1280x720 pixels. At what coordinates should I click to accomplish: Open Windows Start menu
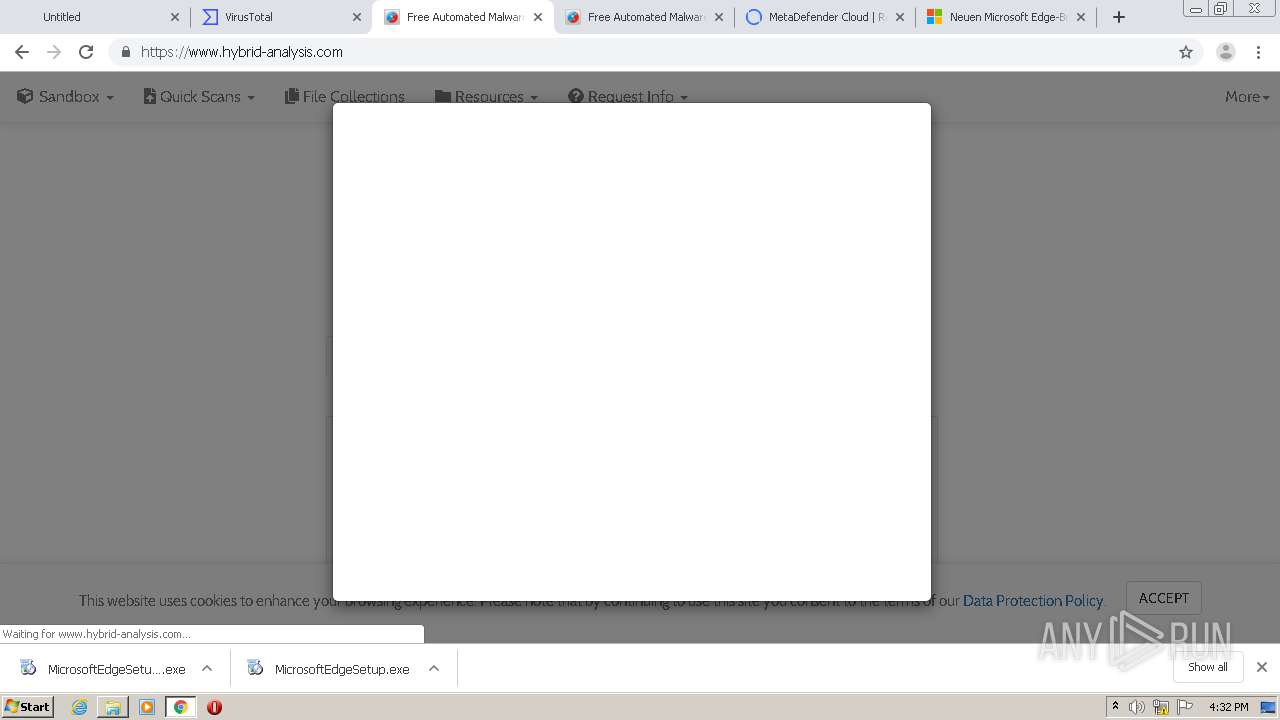tap(27, 707)
